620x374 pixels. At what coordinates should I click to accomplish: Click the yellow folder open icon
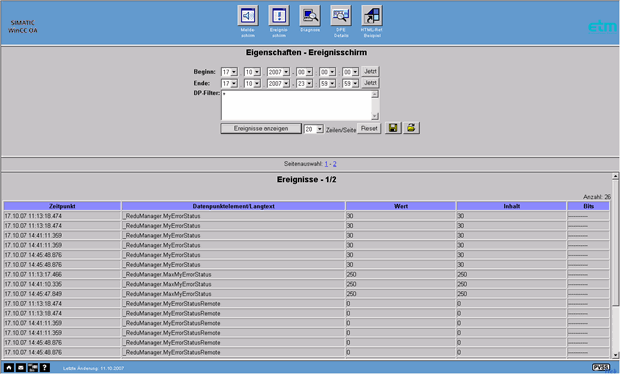[x=411, y=128]
